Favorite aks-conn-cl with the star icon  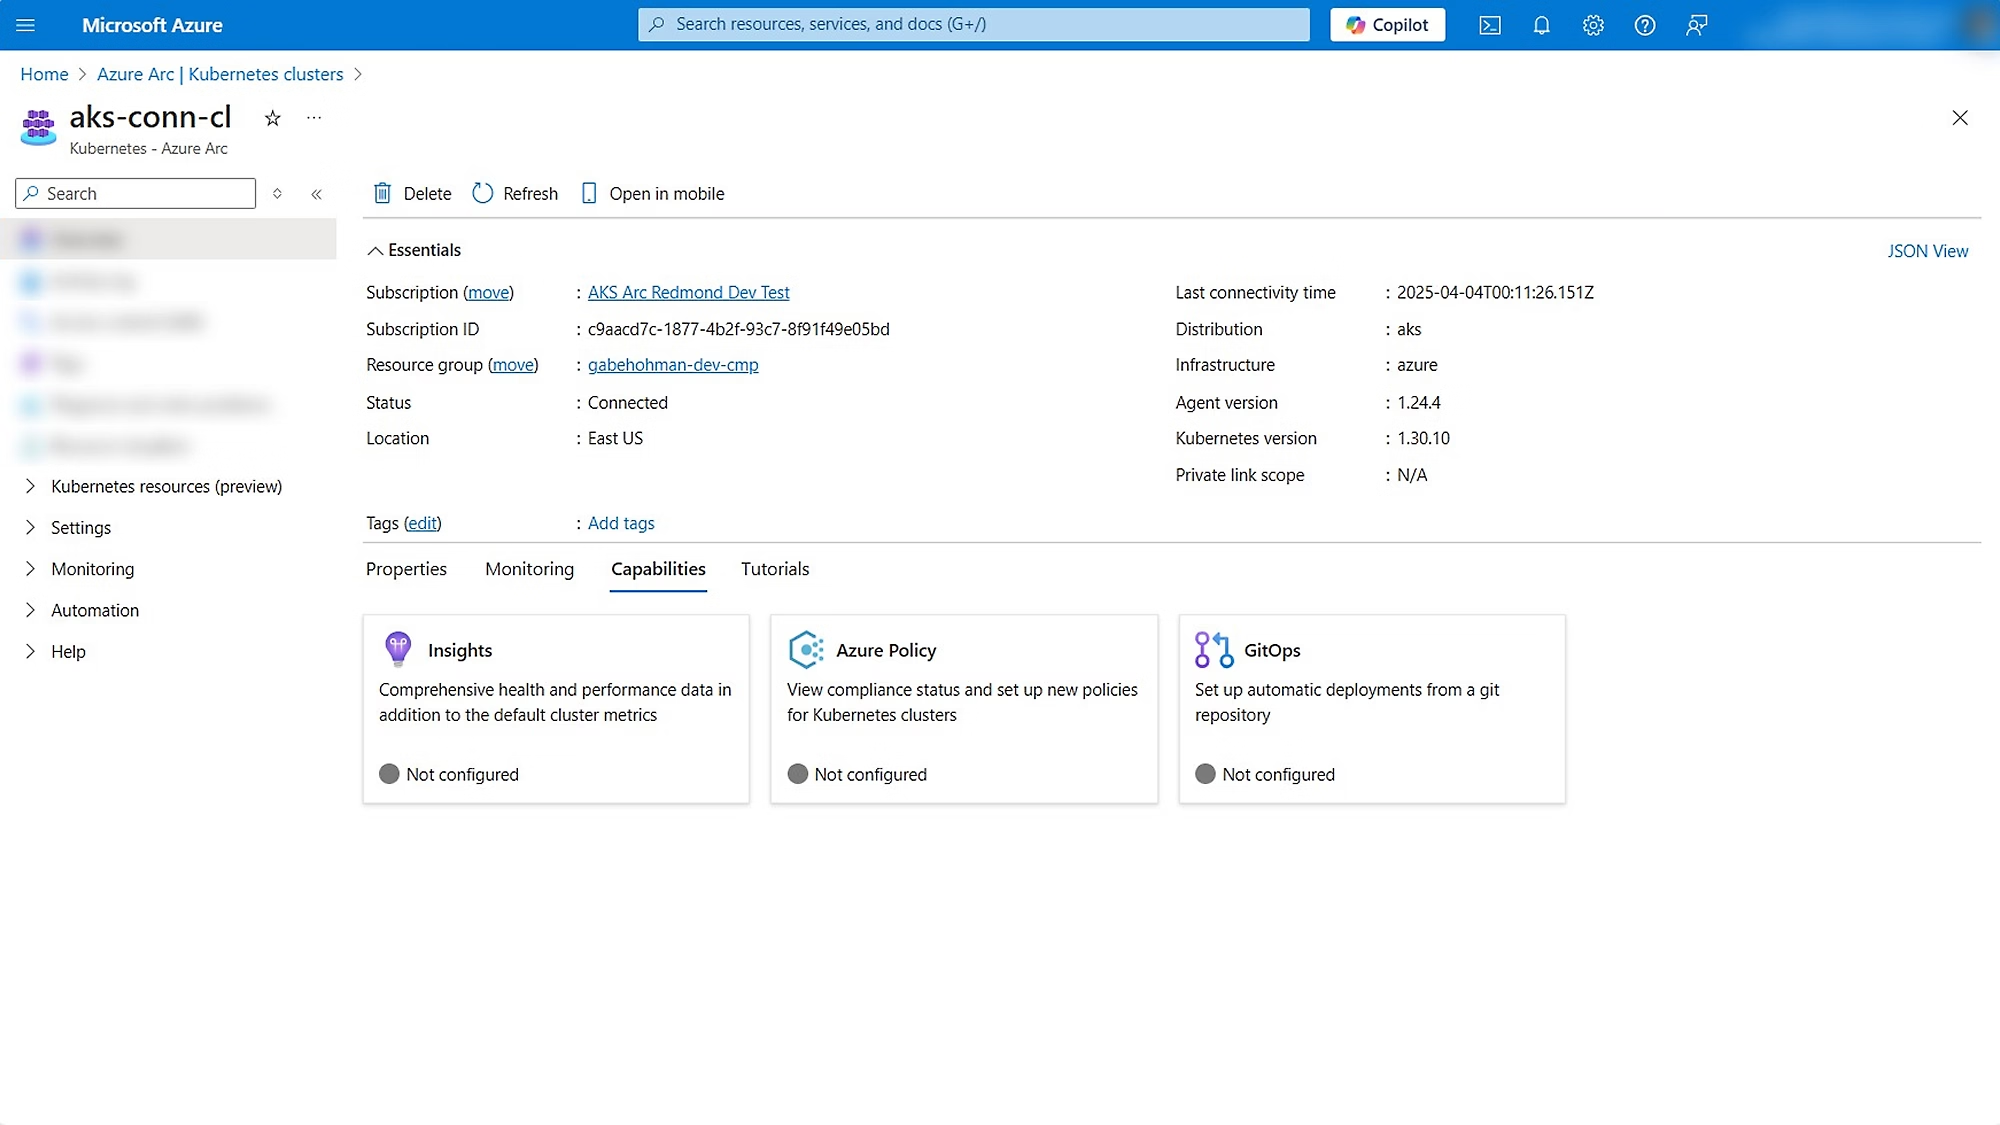pyautogui.click(x=272, y=119)
